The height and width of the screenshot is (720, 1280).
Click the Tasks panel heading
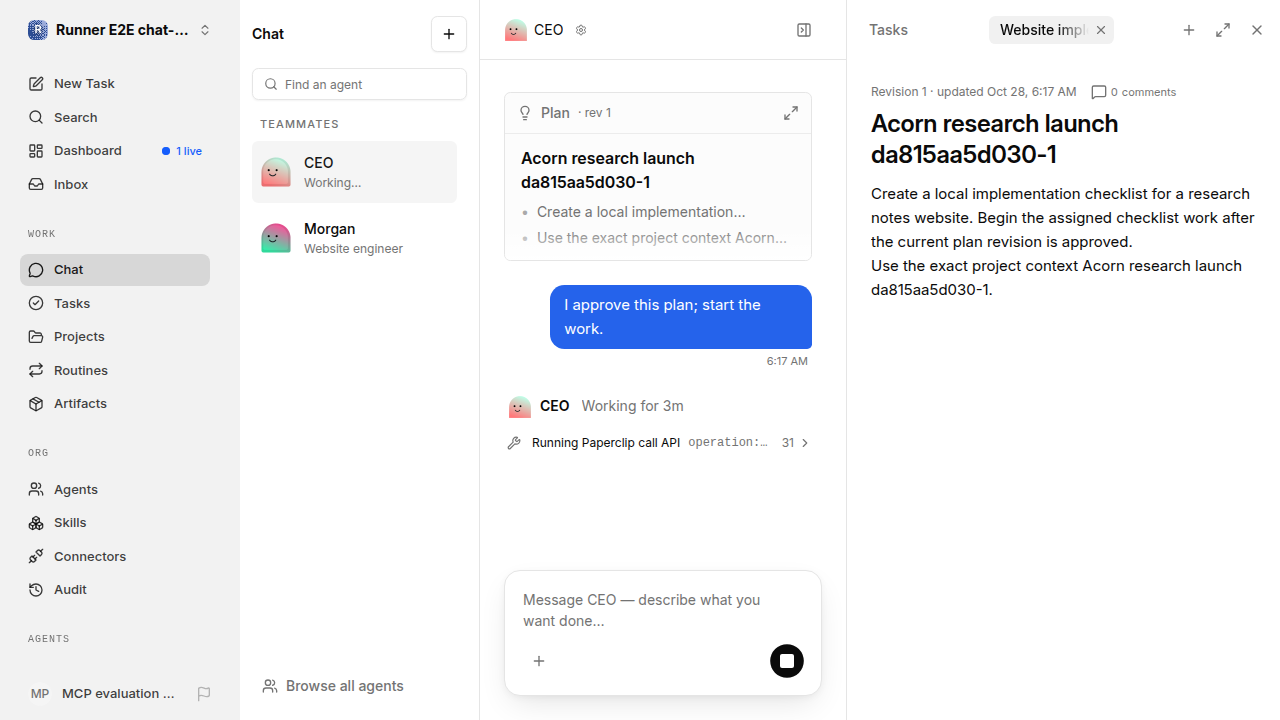(x=888, y=30)
